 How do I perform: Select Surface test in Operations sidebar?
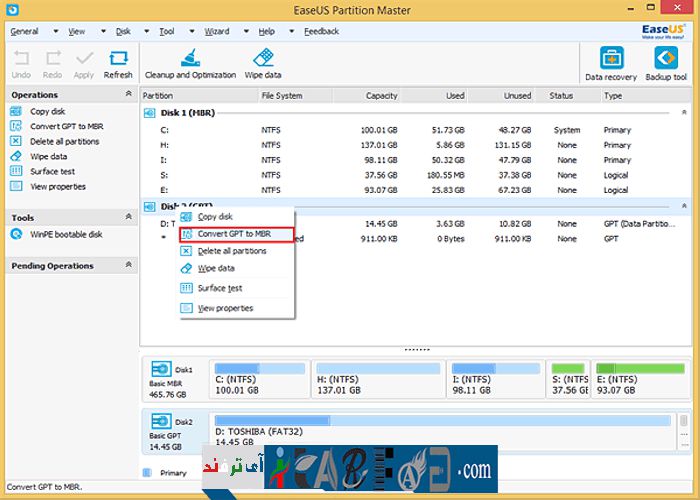(52, 171)
